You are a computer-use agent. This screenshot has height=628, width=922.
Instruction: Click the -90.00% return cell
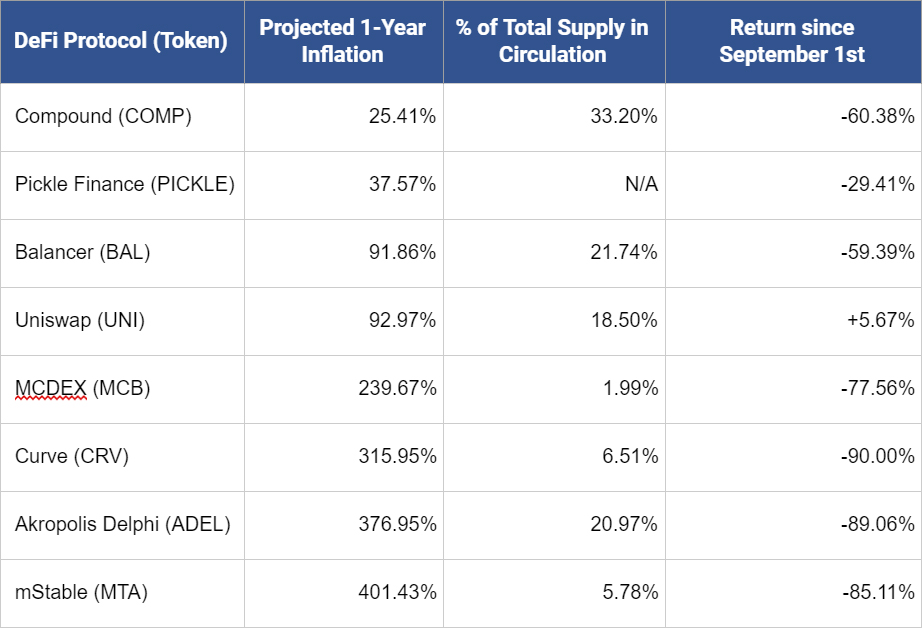pyautogui.click(x=793, y=457)
